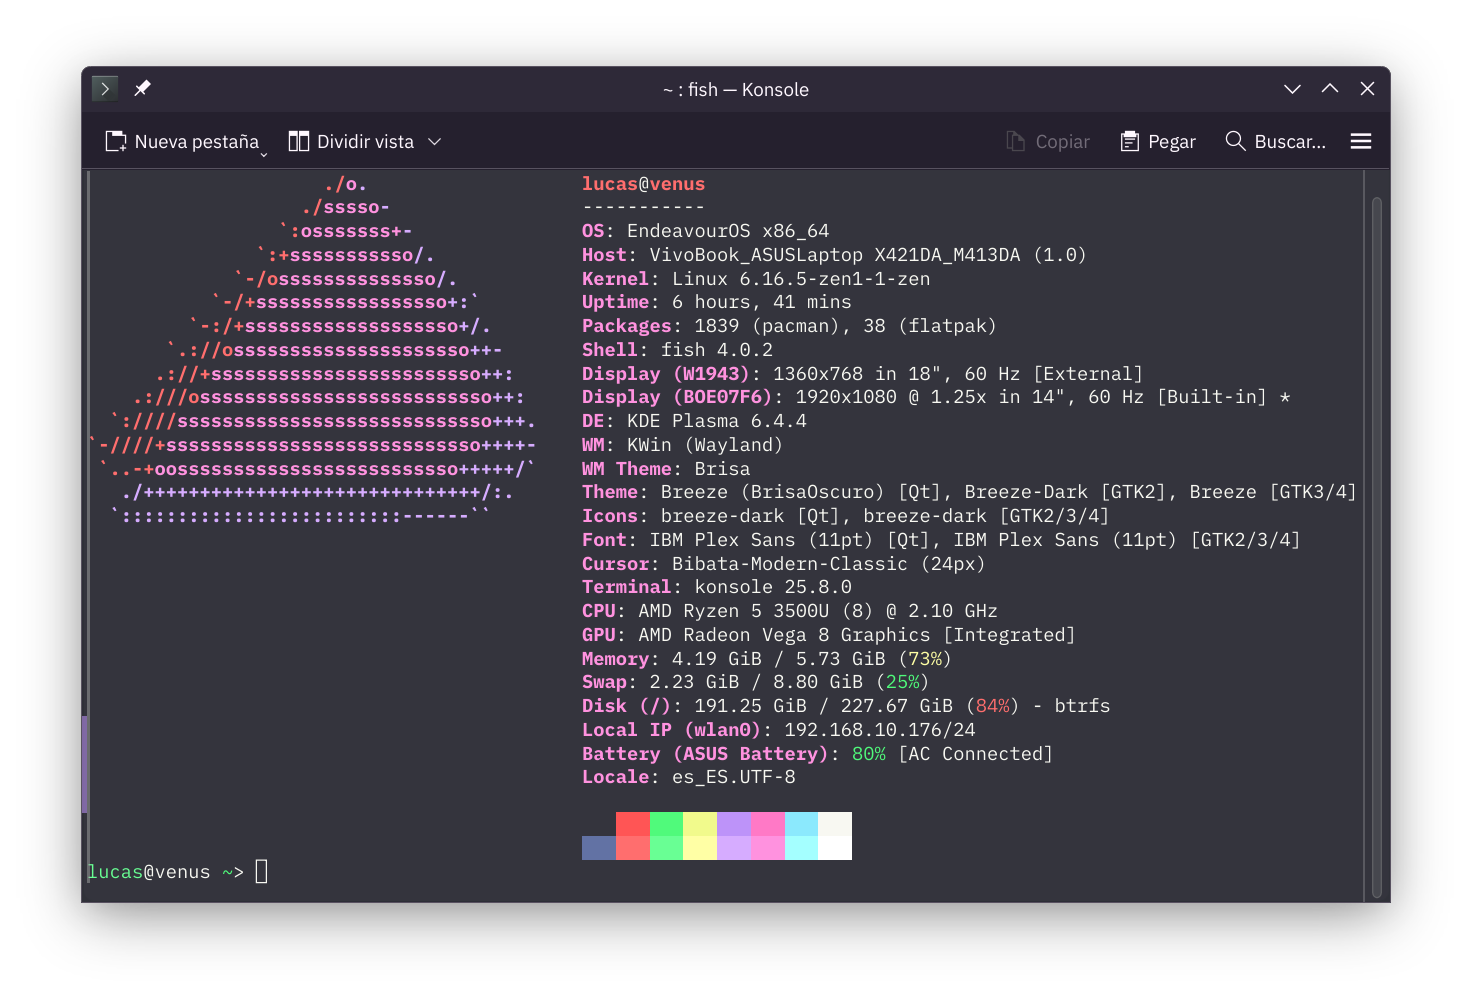The height and width of the screenshot is (999, 1473).
Task: Click the lucas@venus prompt text at bottom
Action: pos(149,872)
